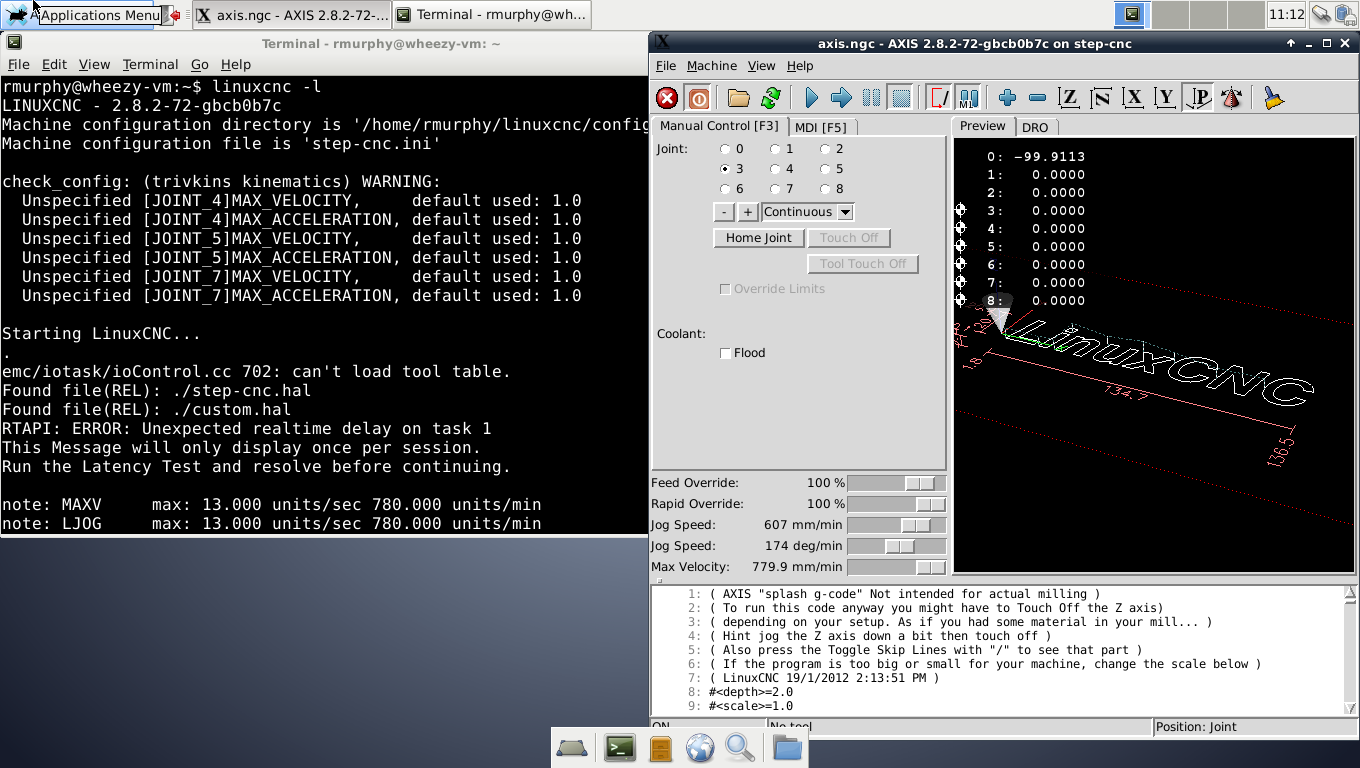
Task: Open the Terminal window's Go menu
Action: click(x=199, y=64)
